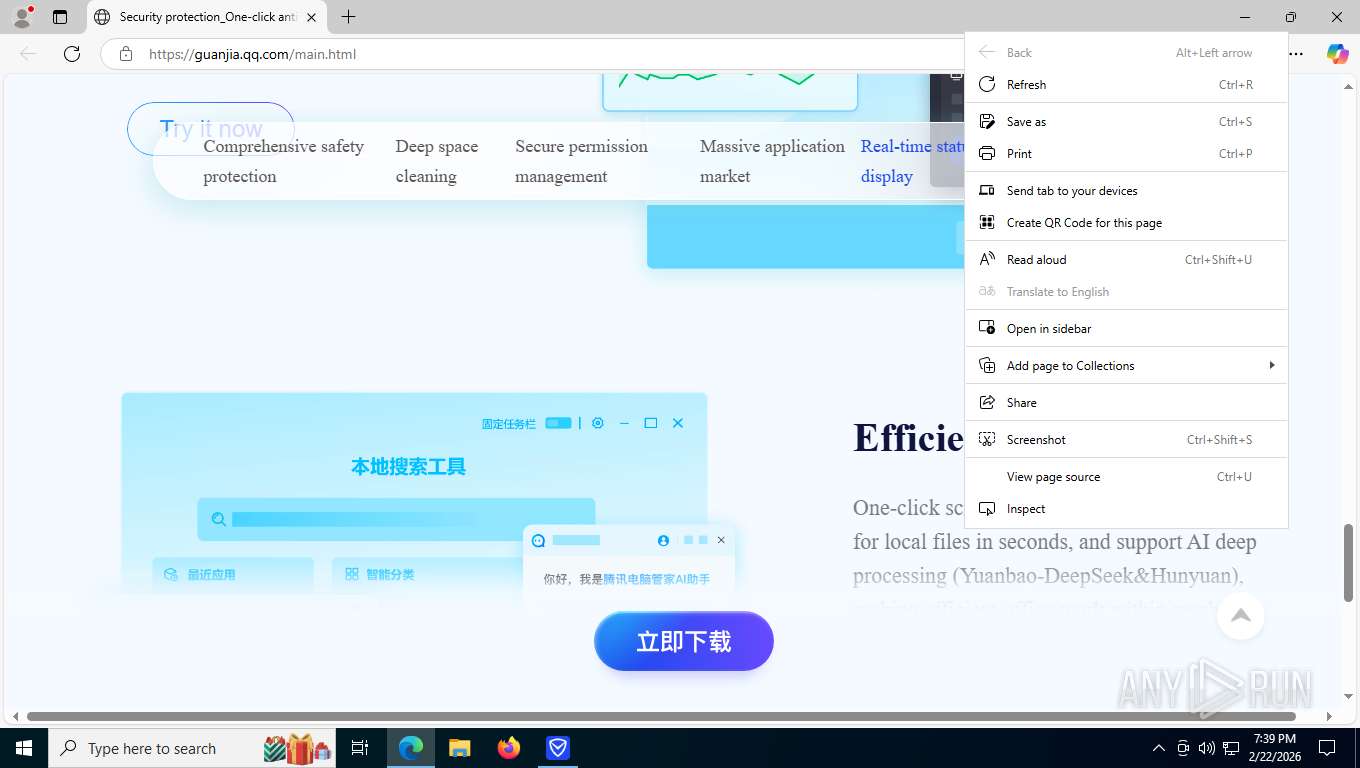Click Inspect in context menu
This screenshot has height=768, width=1360.
[1126, 509]
